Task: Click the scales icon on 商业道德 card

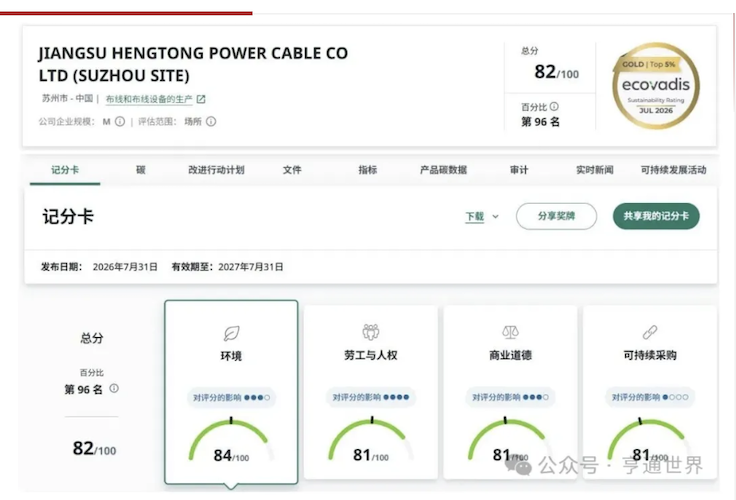Action: [510, 332]
